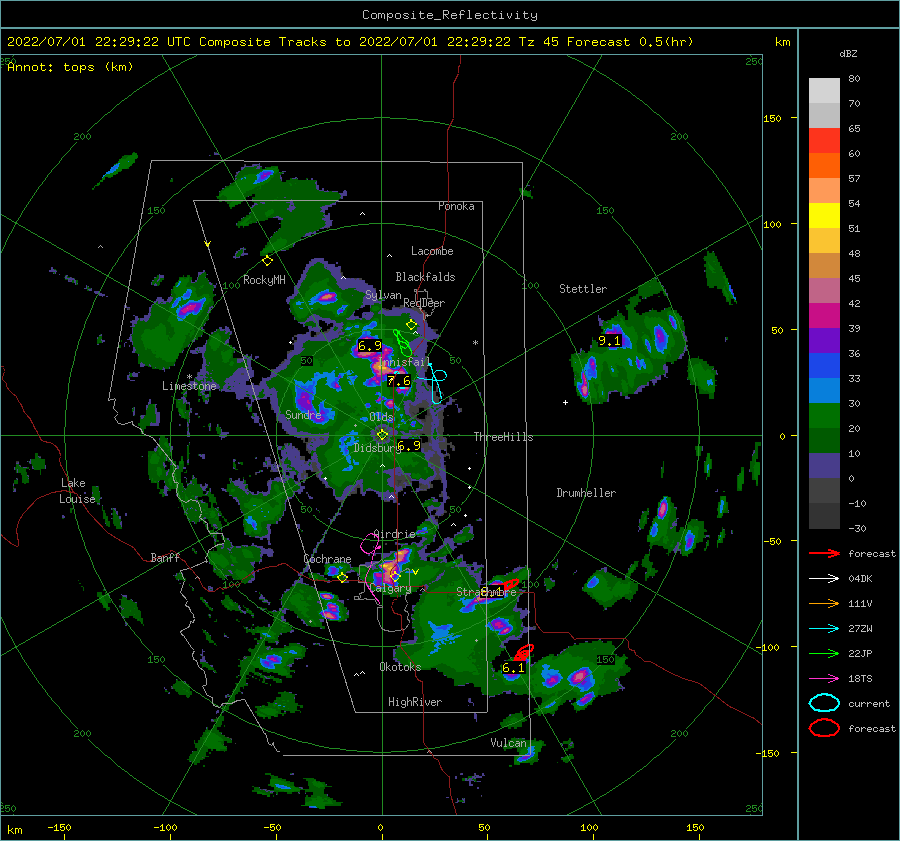Click the Airdrie label

395,534
